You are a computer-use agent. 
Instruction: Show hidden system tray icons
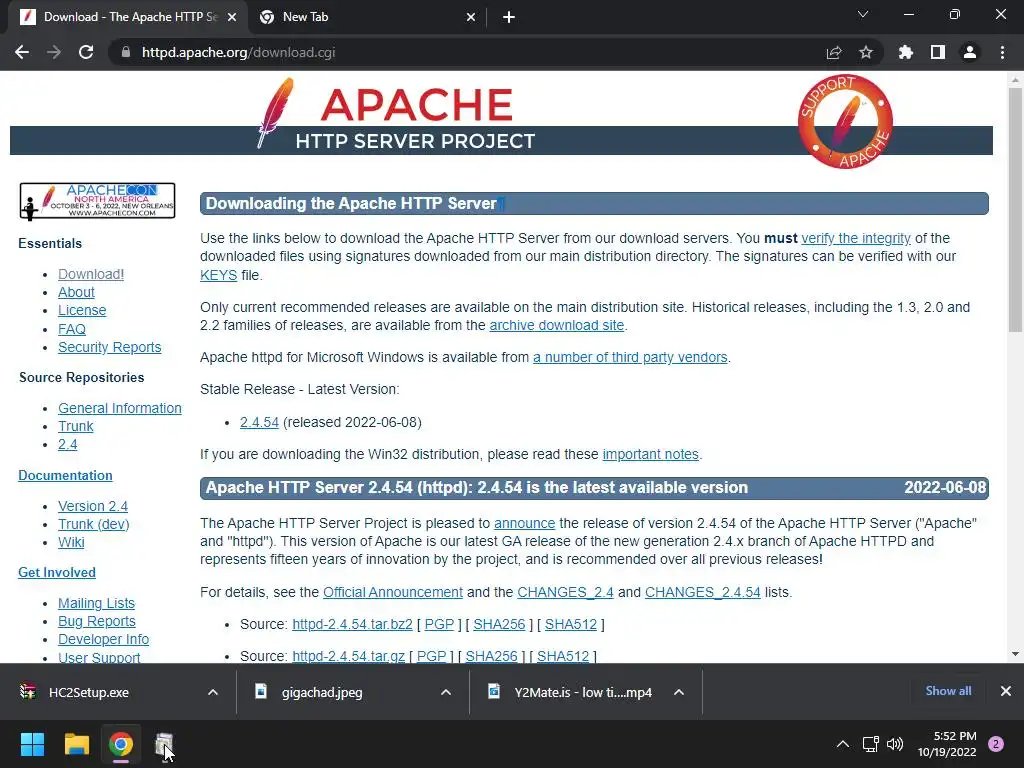click(x=843, y=744)
